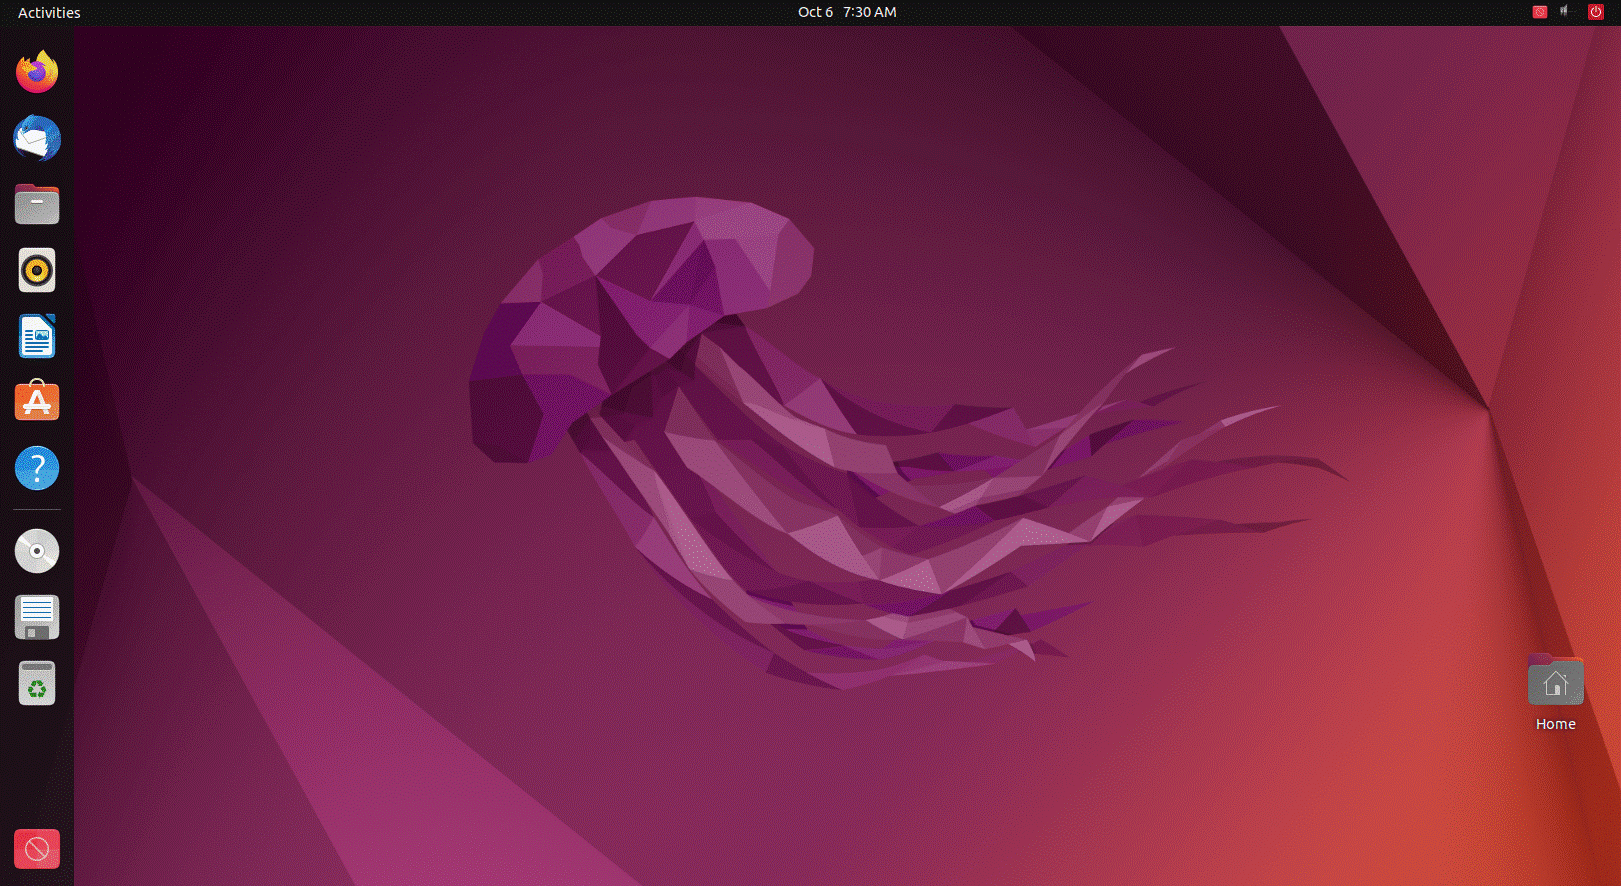Screen dimensions: 1621x886
Task: Open the mounted disc icon in the dock
Action: [x=37, y=551]
